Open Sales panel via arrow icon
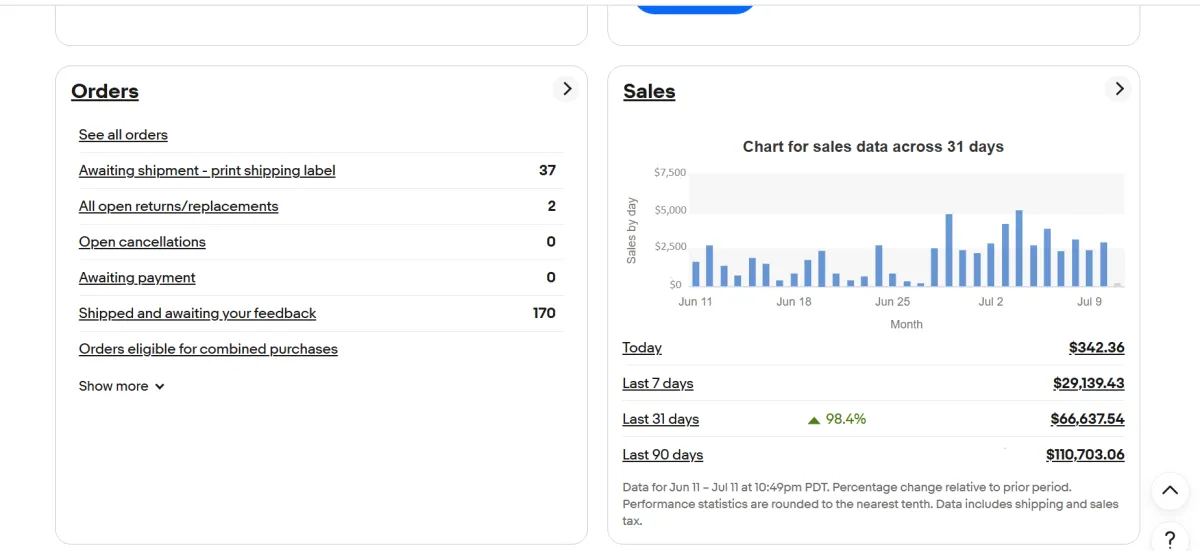Viewport: 1200px width, 551px height. (1119, 89)
